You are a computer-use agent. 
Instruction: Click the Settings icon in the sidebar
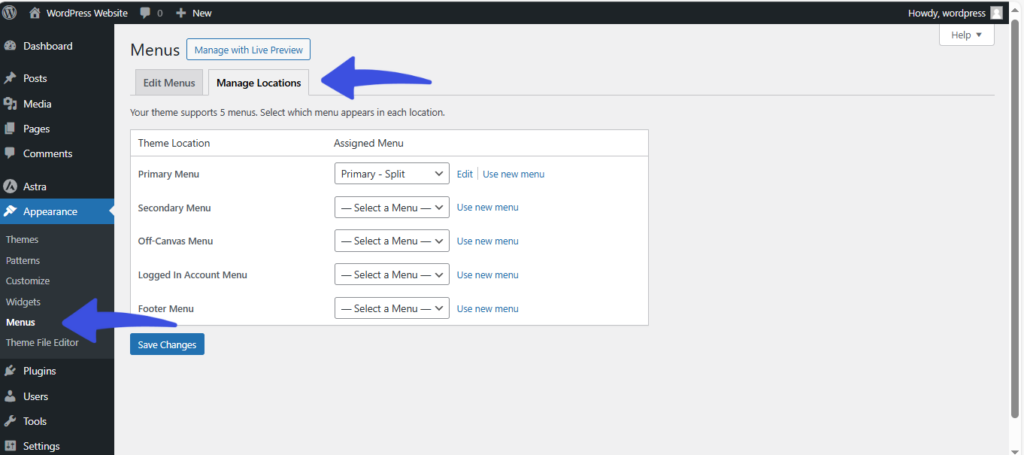10,447
